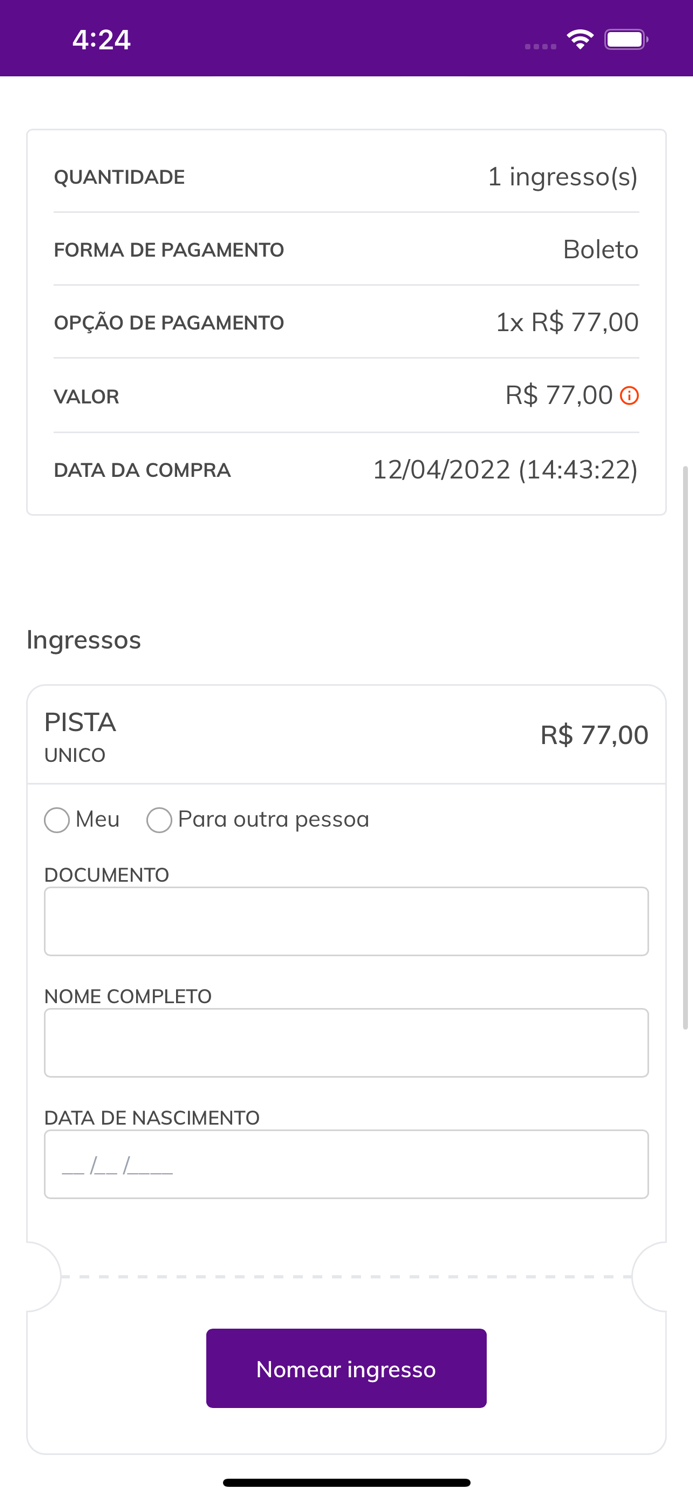Tap the DATA DE NASCIMENTO date field
The image size is (693, 1500).
coord(346,1163)
